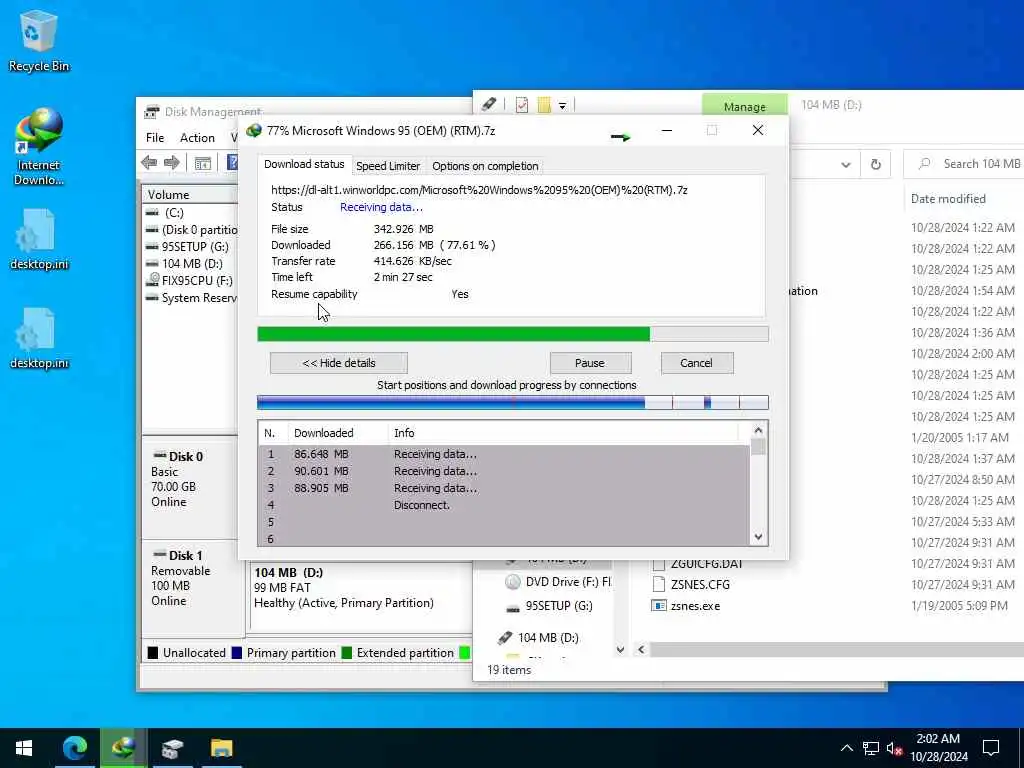
Task: Select the upper desktop.ini file icon
Action: coord(39,238)
